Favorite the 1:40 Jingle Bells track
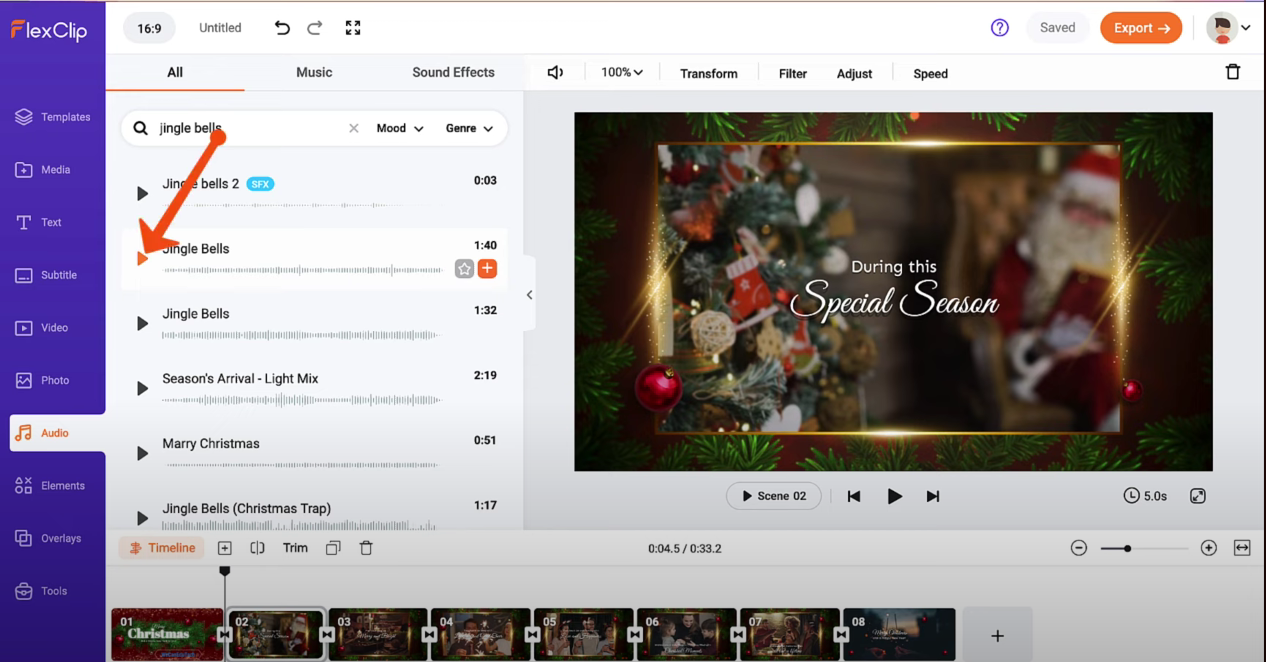The width and height of the screenshot is (1266, 662). (464, 268)
